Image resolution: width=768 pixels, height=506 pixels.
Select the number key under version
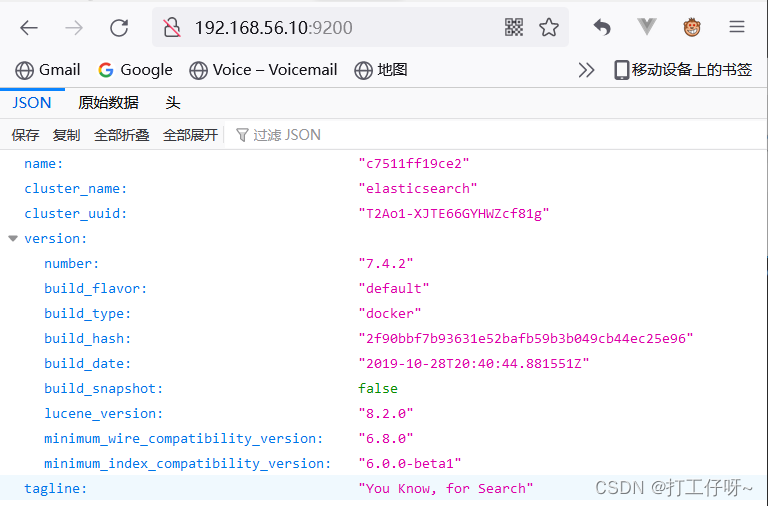pyautogui.click(x=72, y=264)
